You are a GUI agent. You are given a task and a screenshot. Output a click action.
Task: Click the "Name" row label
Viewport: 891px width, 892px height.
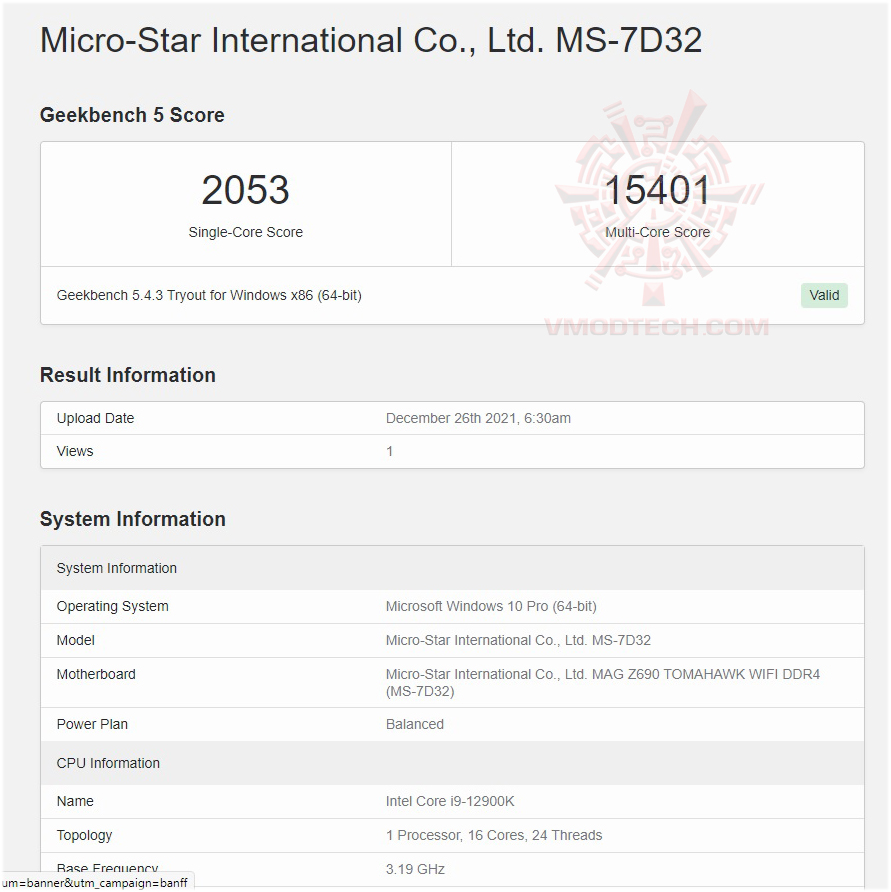[75, 801]
